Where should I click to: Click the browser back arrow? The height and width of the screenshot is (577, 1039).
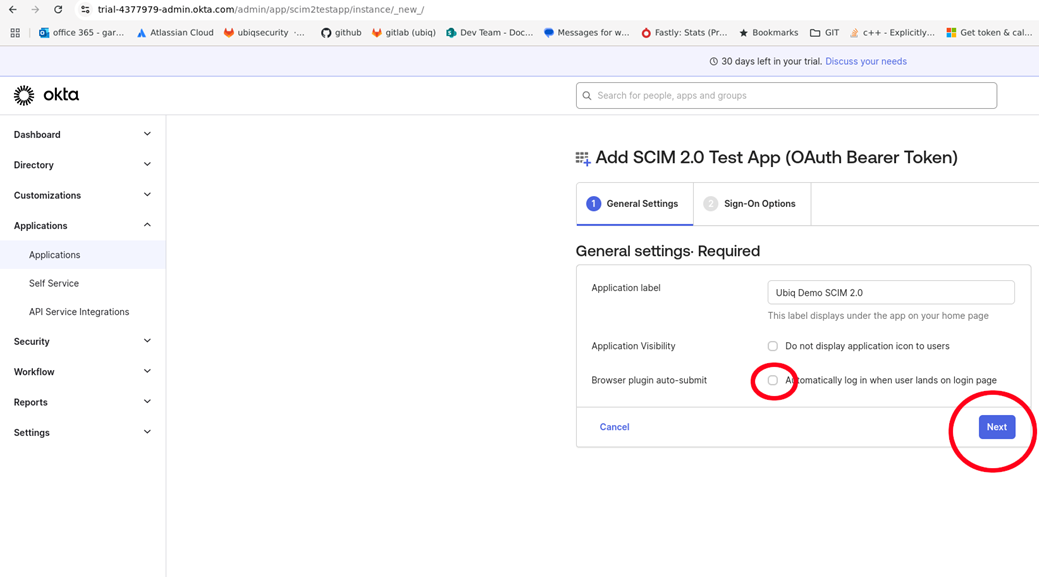(x=13, y=9)
